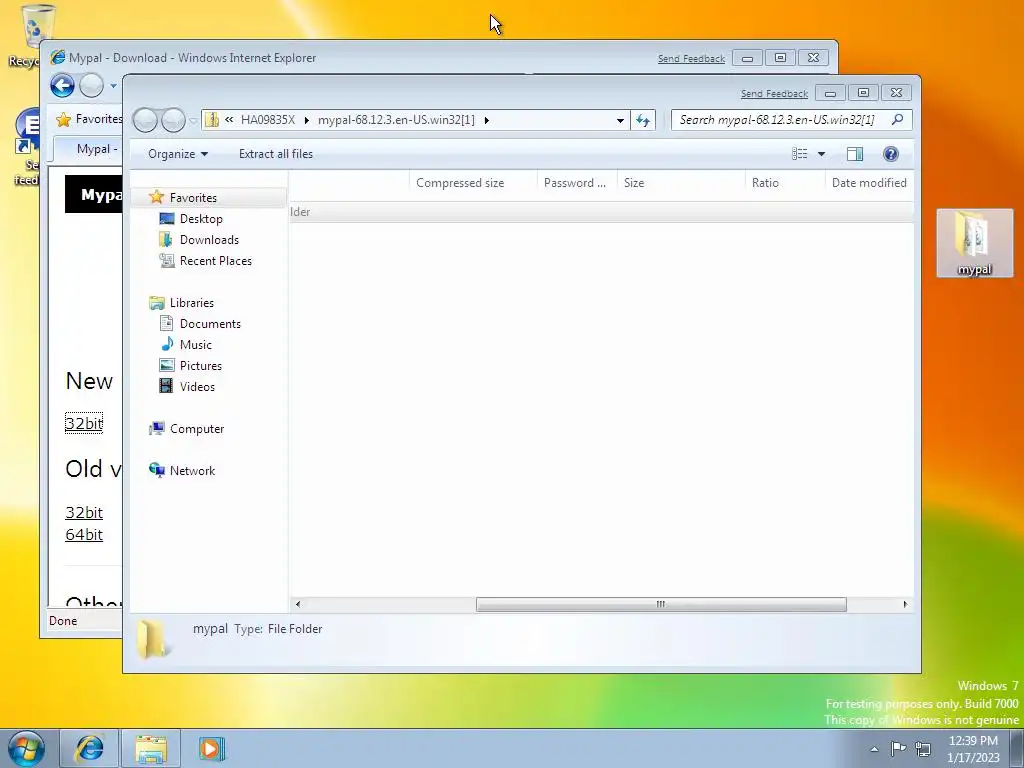Image resolution: width=1024 pixels, height=768 pixels.
Task: Go back in the Internet Explorer window
Action: coord(63,86)
